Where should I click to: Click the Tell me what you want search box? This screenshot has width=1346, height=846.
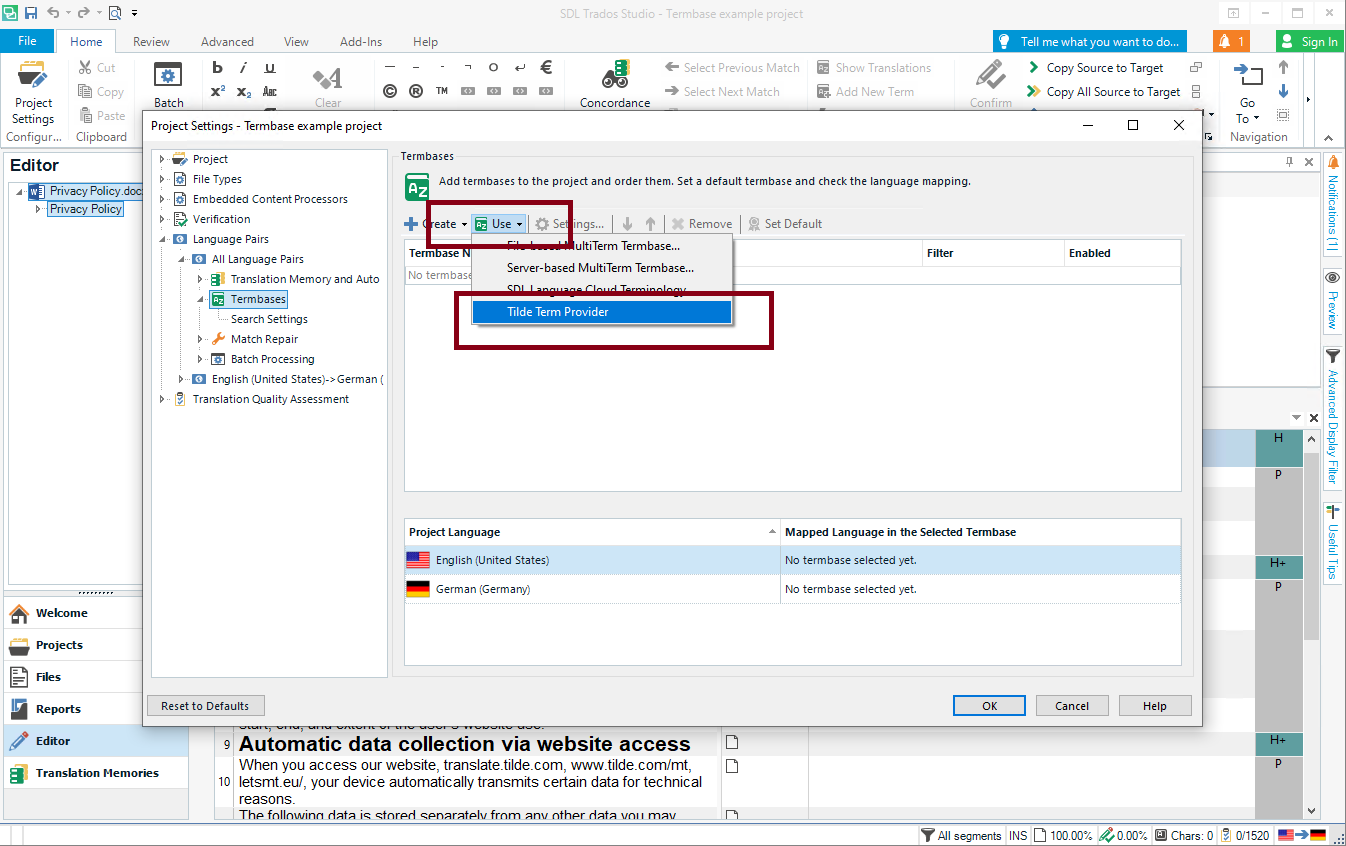click(1090, 41)
